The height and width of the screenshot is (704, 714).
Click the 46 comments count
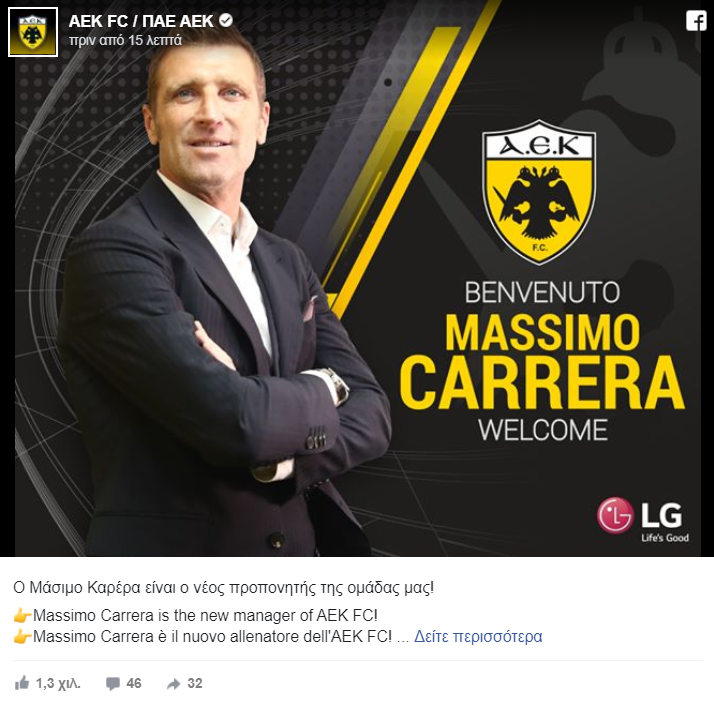pyautogui.click(x=133, y=683)
